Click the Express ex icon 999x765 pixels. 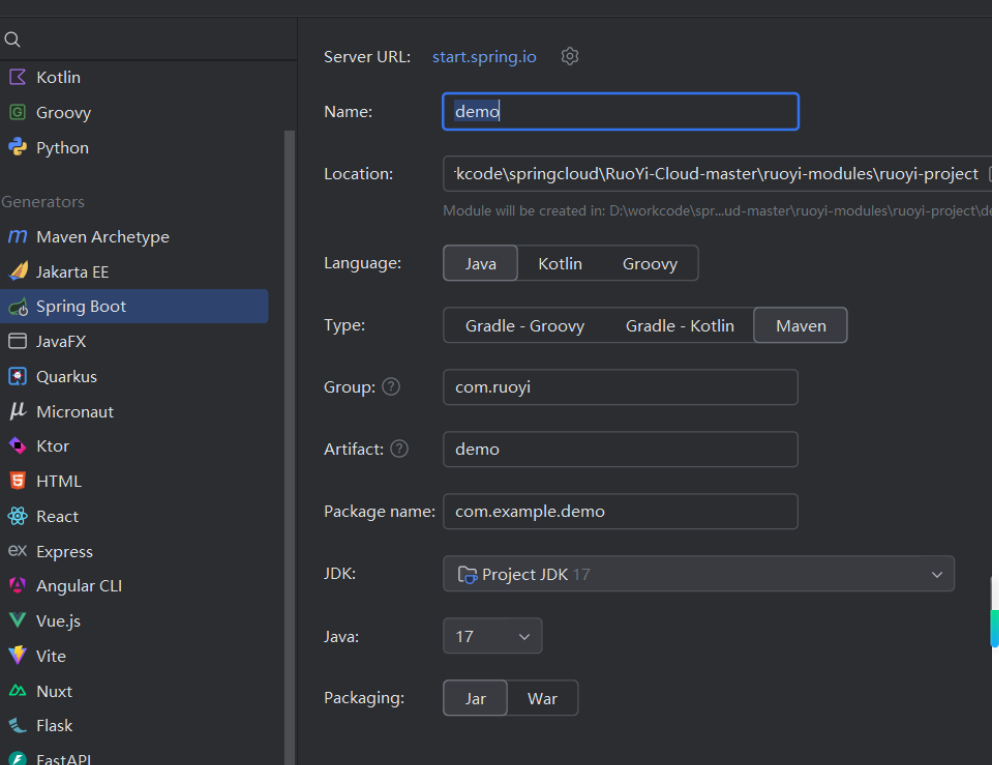[17, 550]
